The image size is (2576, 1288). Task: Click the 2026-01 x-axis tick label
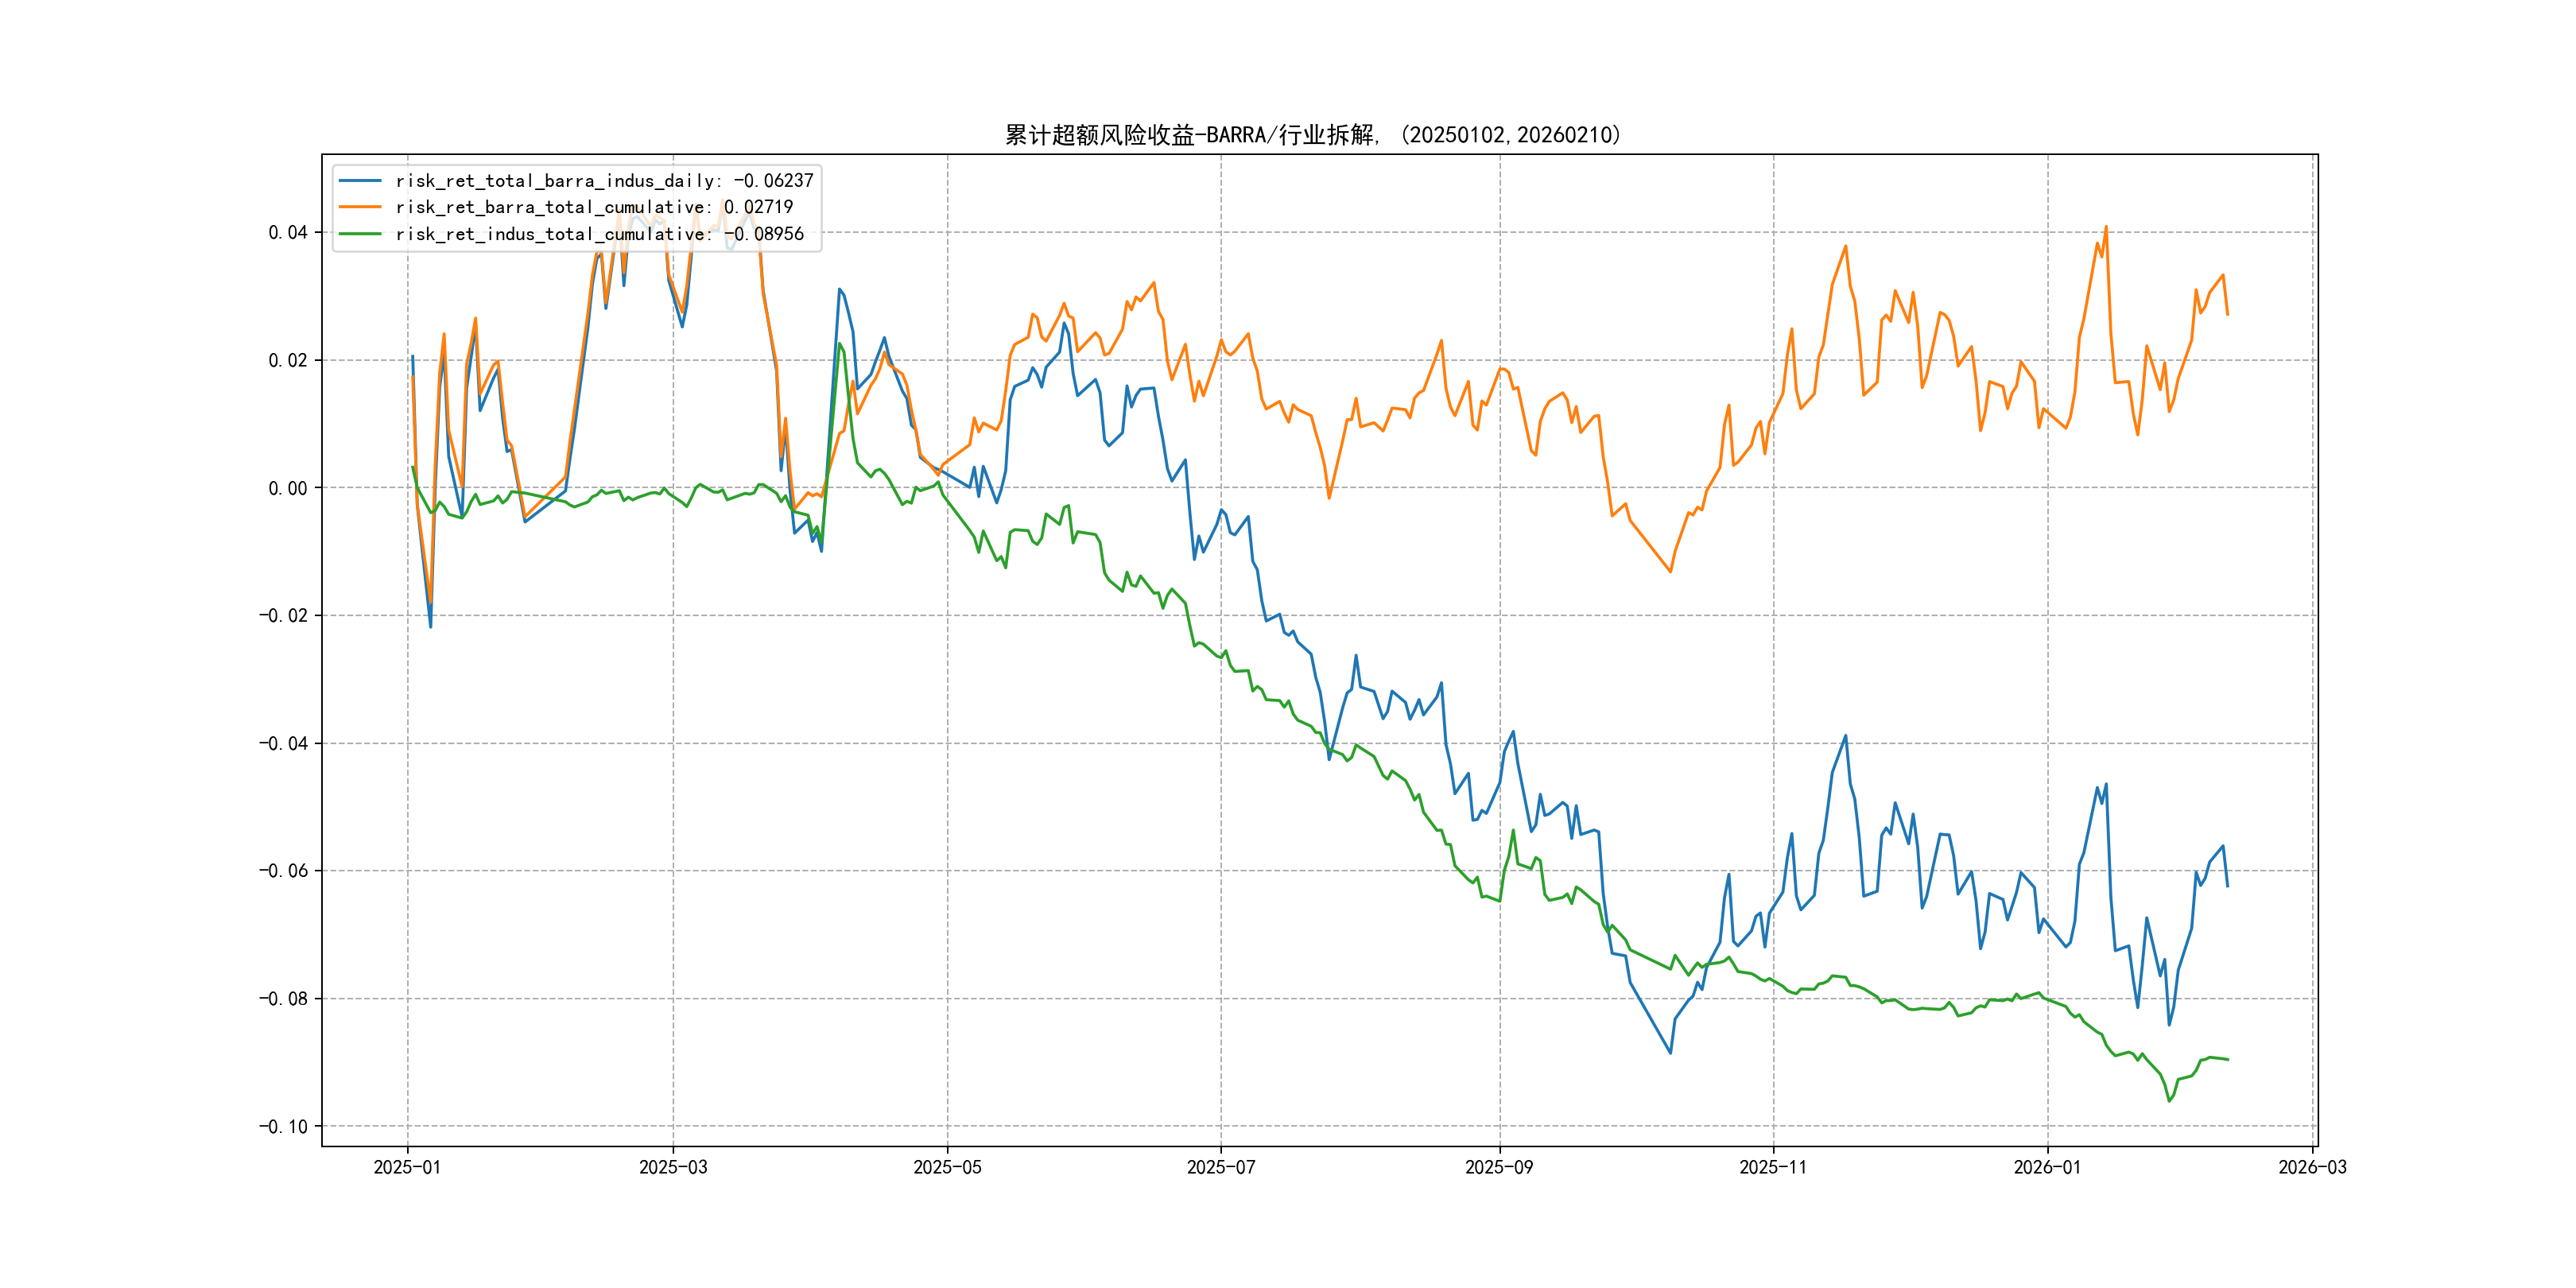[2047, 1168]
